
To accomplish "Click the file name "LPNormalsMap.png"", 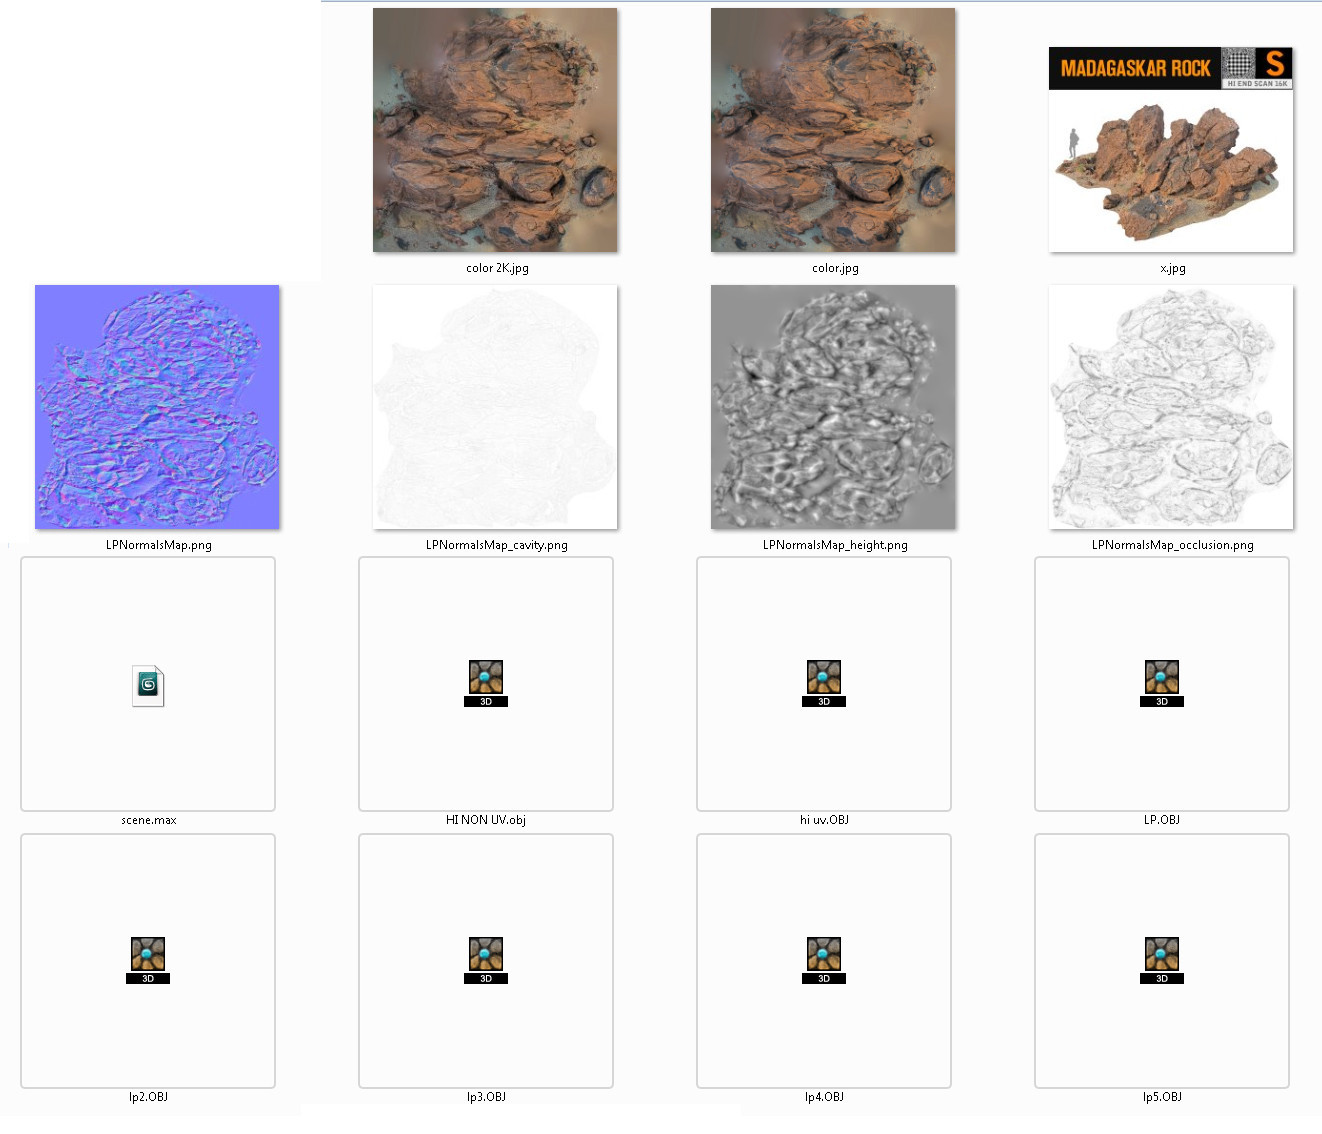I will coord(159,545).
